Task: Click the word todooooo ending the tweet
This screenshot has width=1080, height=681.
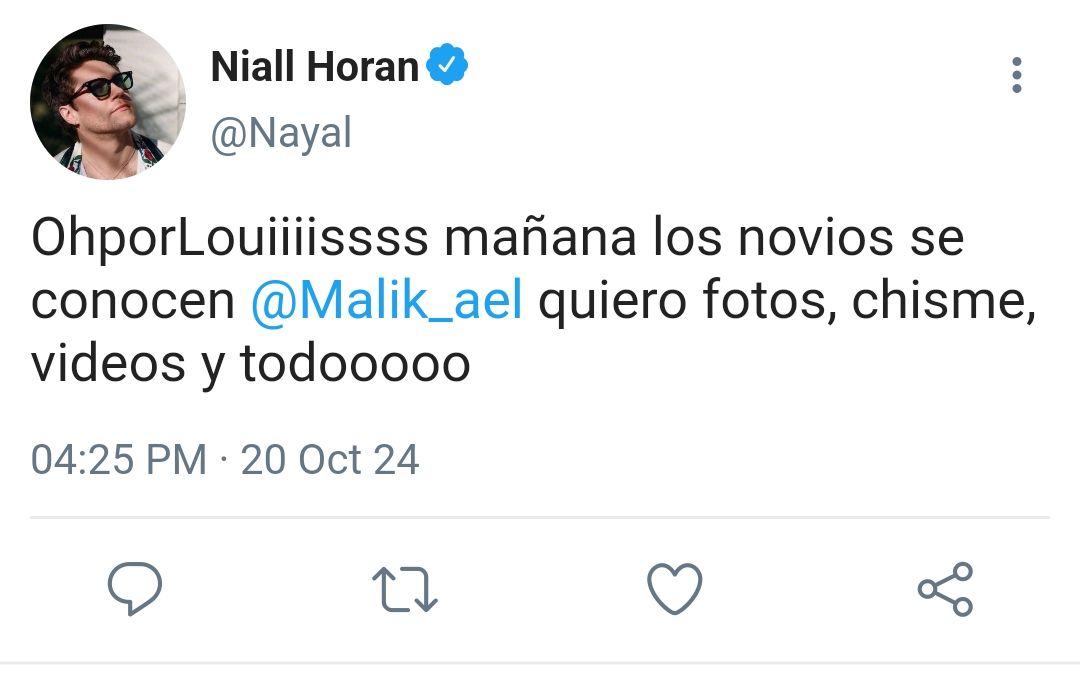Action: point(355,364)
